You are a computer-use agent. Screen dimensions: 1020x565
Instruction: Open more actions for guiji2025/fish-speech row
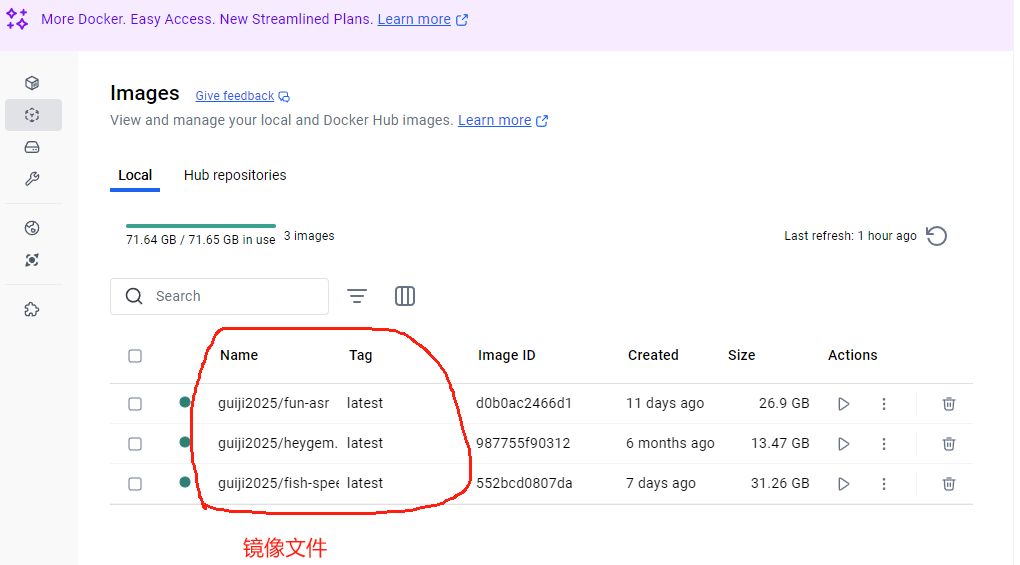(883, 484)
